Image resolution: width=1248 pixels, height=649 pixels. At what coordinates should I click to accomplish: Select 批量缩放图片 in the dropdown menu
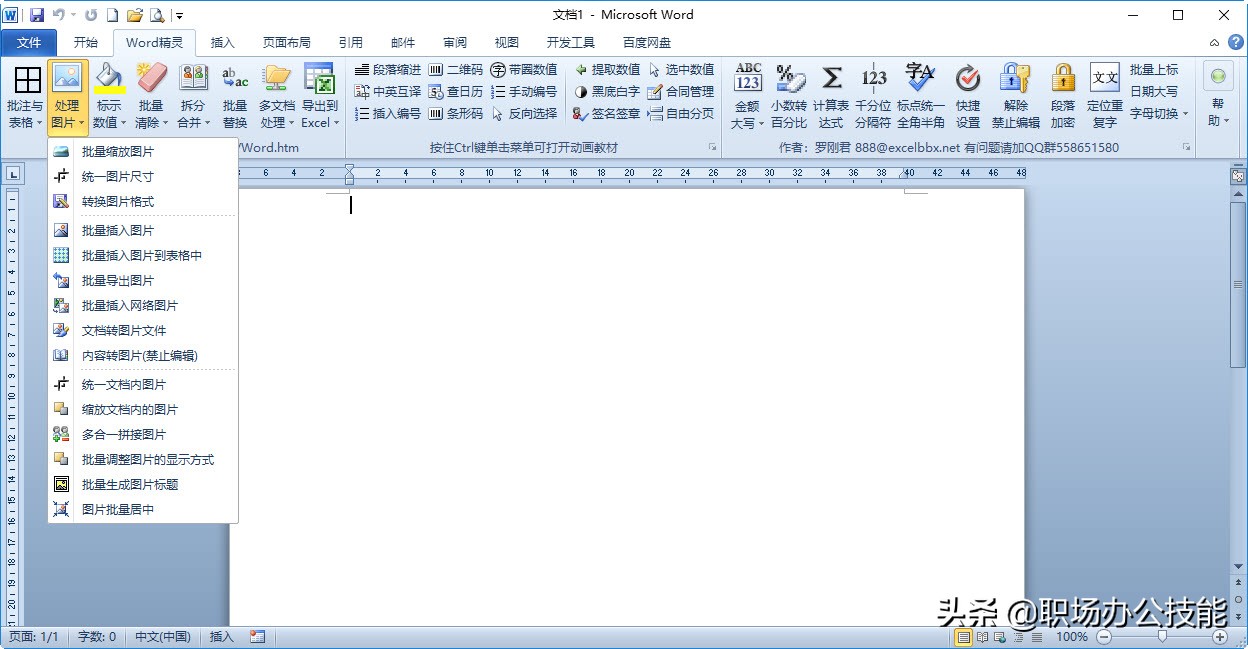(x=143, y=152)
